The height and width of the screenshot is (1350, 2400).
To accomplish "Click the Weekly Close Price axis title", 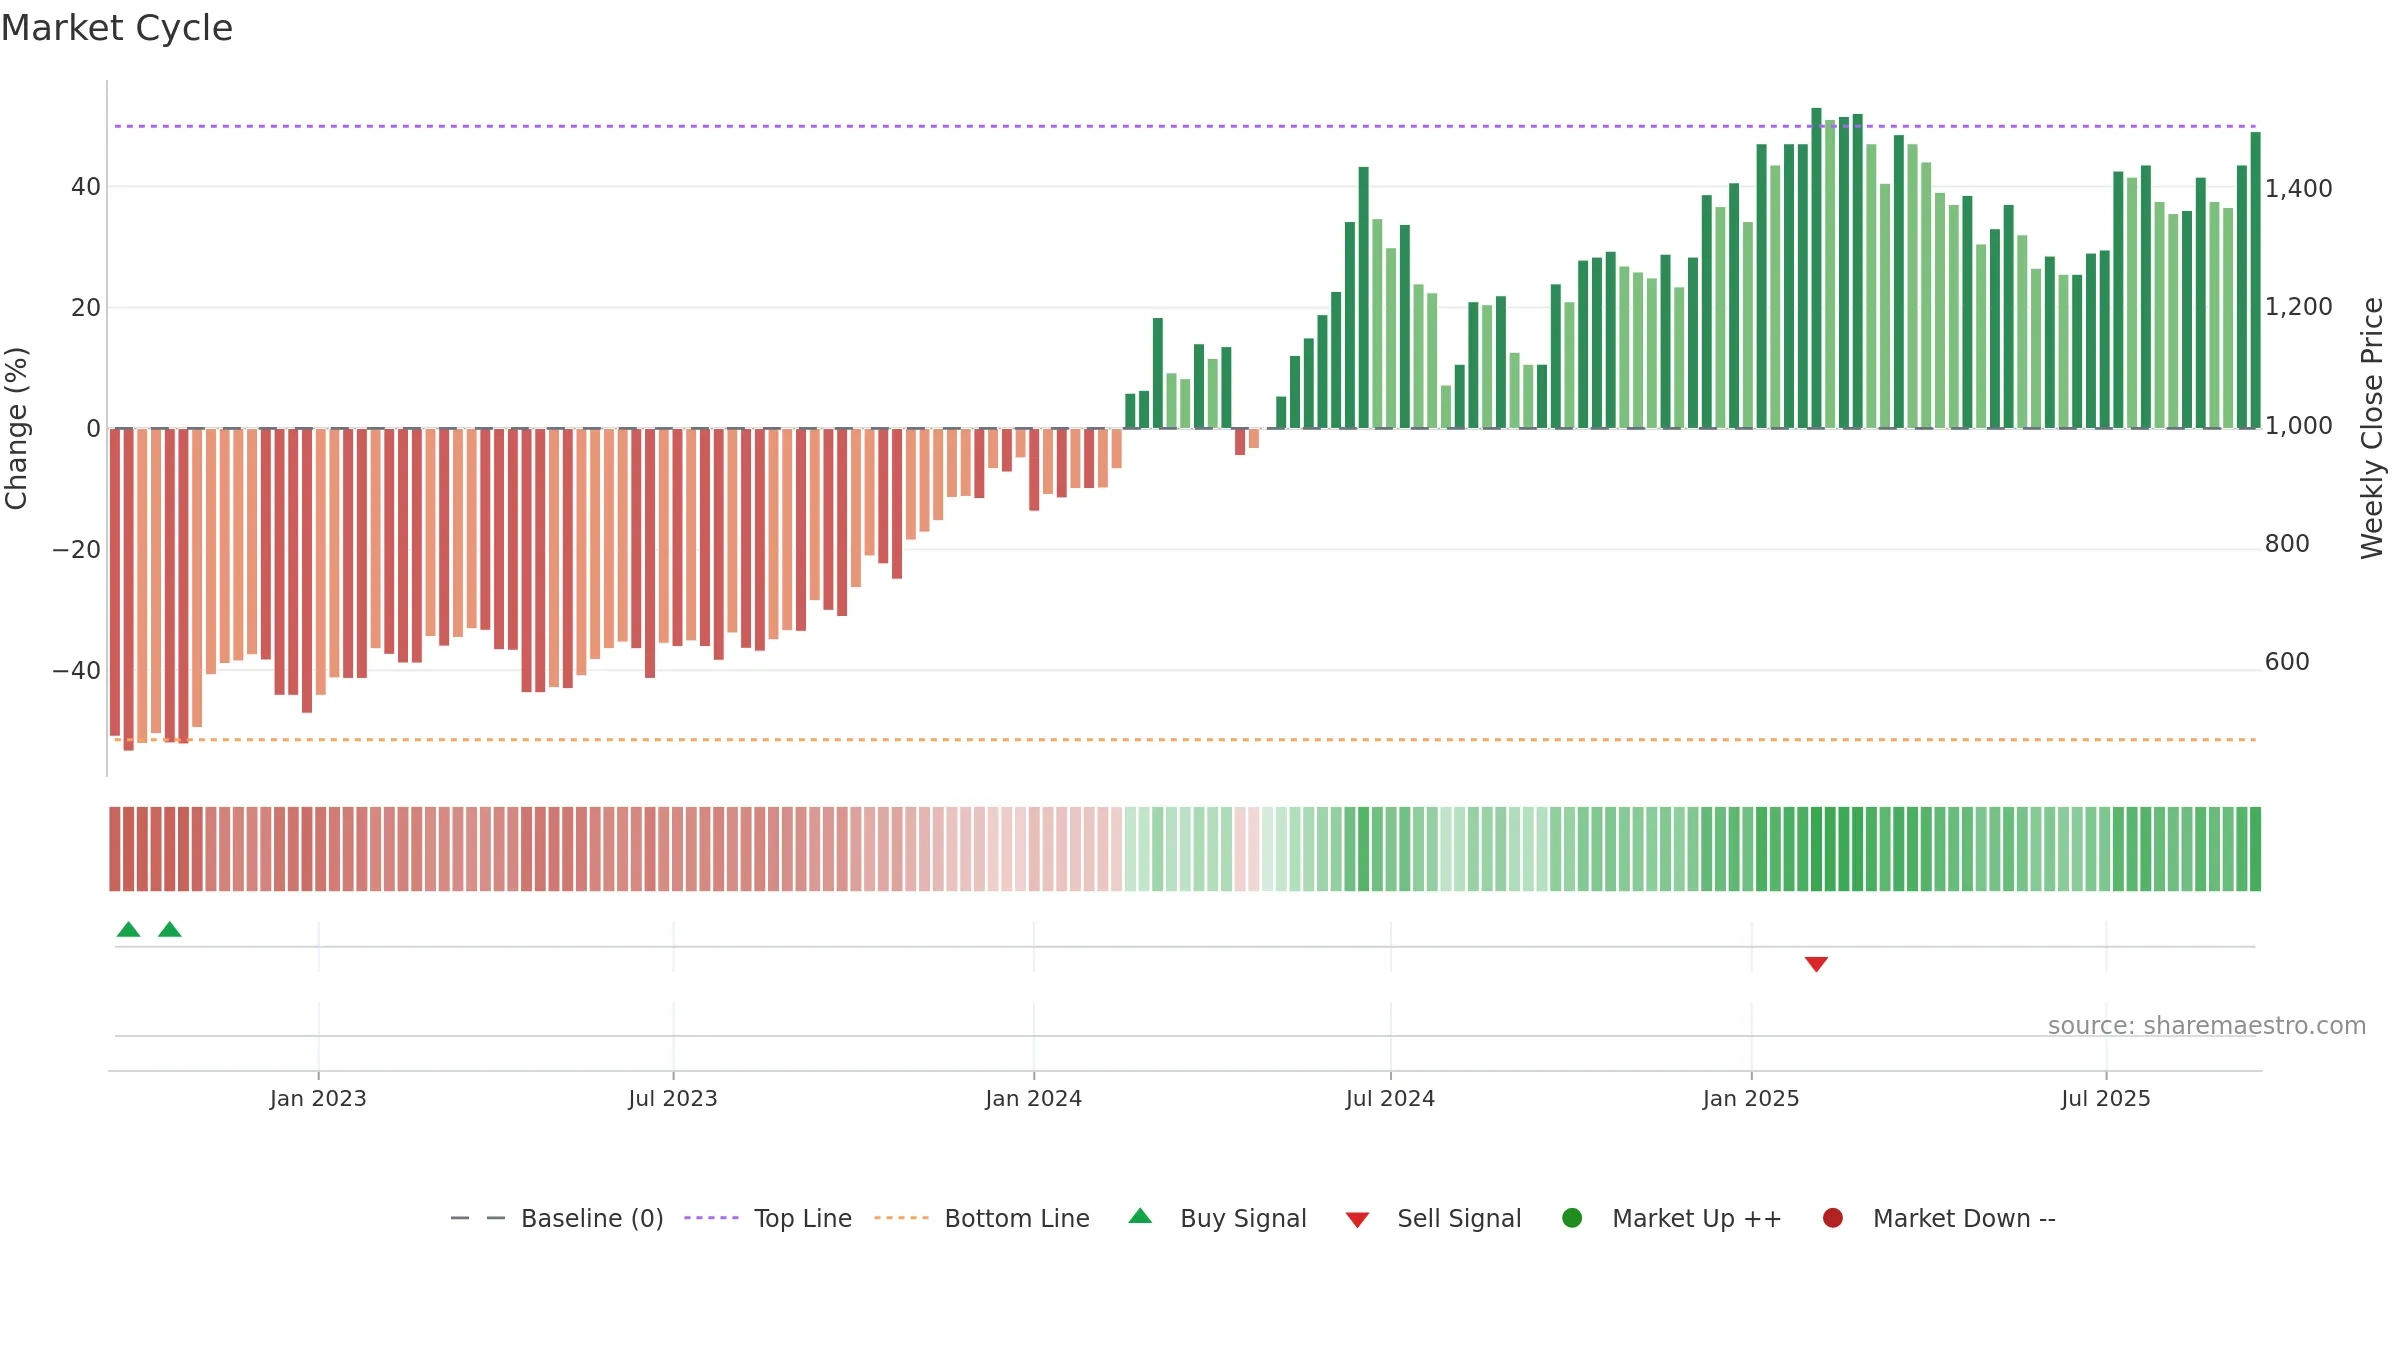I will click(x=2372, y=428).
